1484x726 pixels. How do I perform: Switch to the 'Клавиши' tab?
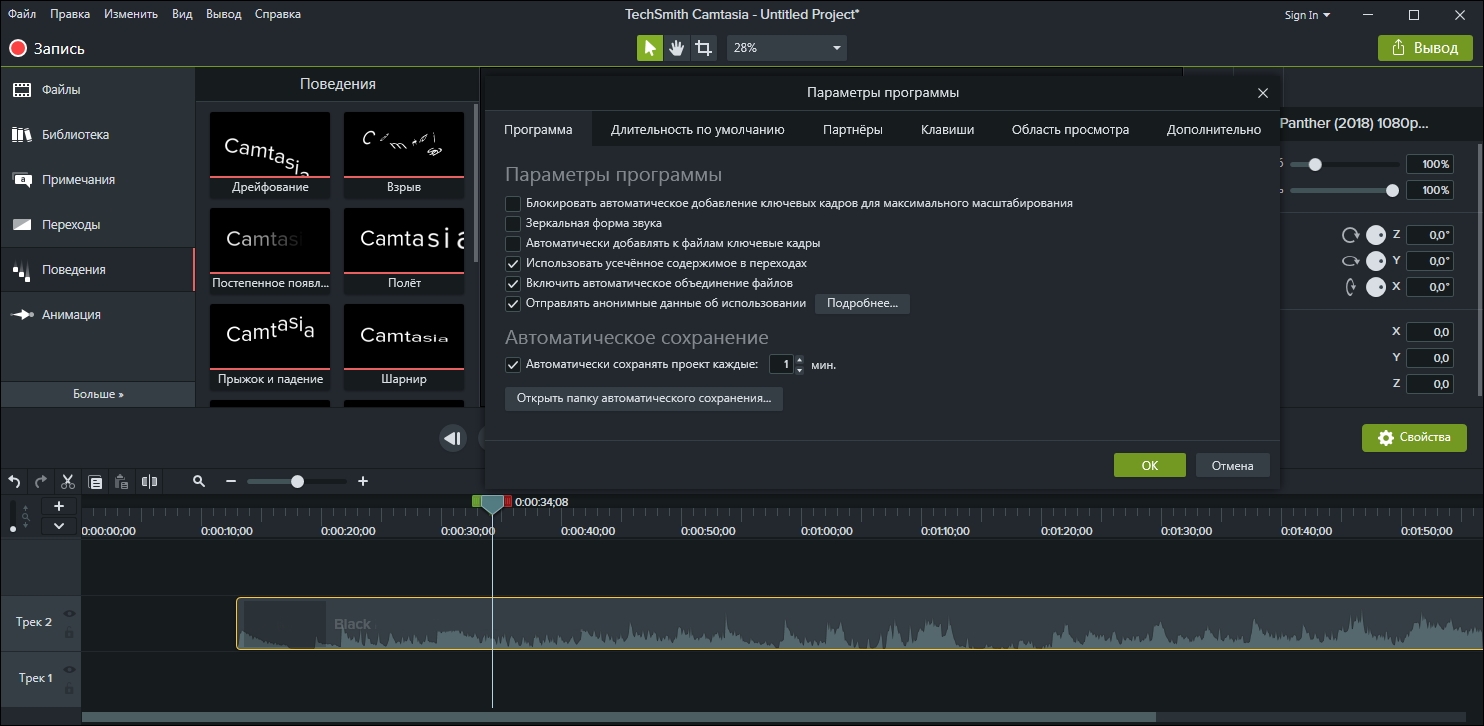[946, 129]
